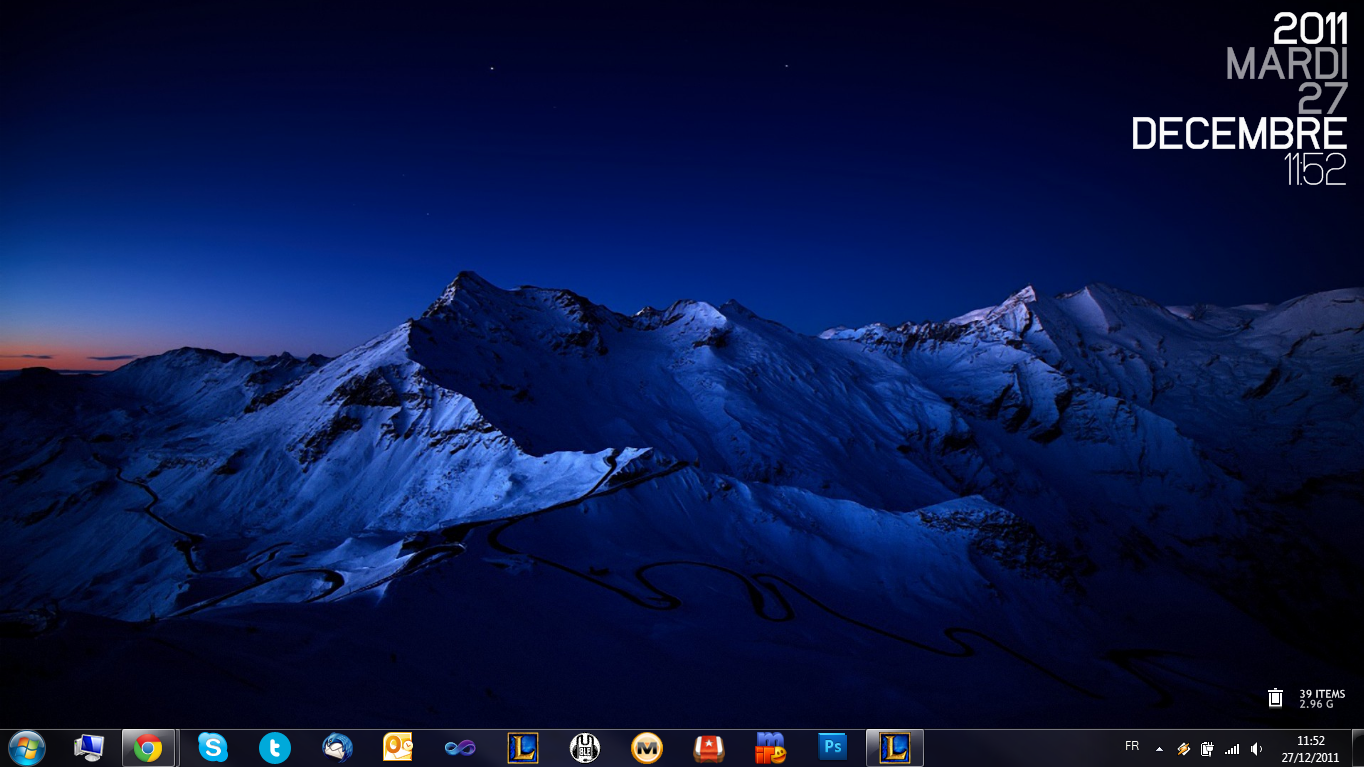Open the network signal bars icon
Screen dimensions: 1364x767
pos(1232,749)
